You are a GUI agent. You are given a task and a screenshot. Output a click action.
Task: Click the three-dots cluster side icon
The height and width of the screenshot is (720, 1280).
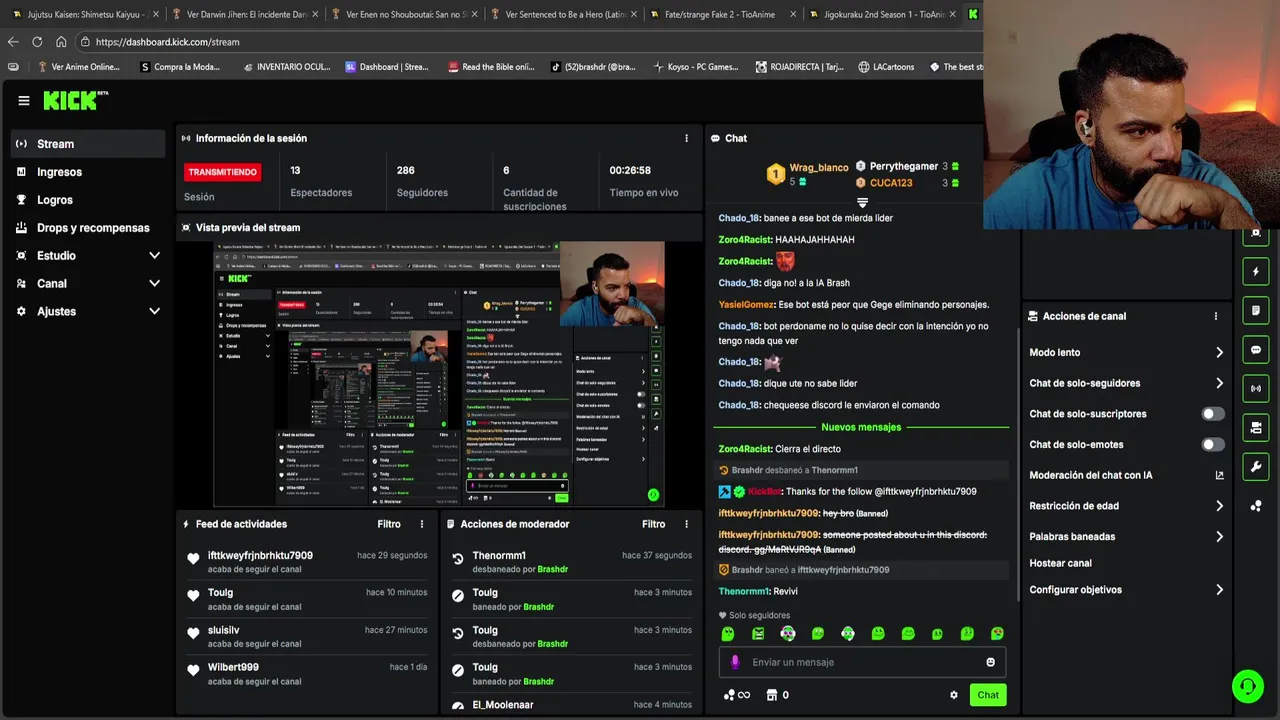point(1256,506)
